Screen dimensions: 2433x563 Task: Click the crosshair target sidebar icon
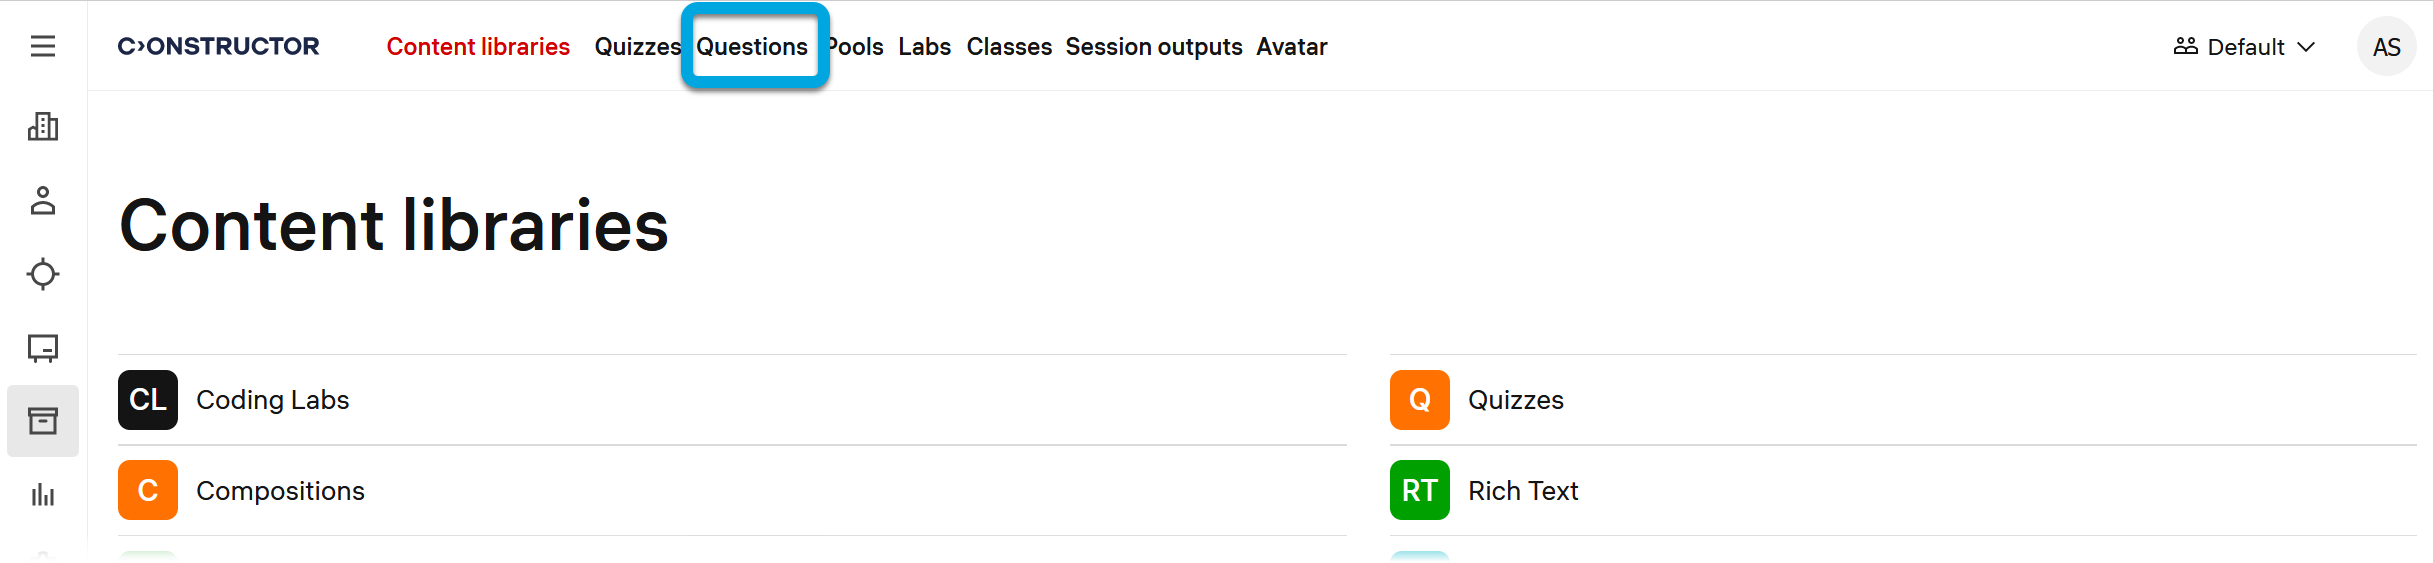click(x=43, y=274)
